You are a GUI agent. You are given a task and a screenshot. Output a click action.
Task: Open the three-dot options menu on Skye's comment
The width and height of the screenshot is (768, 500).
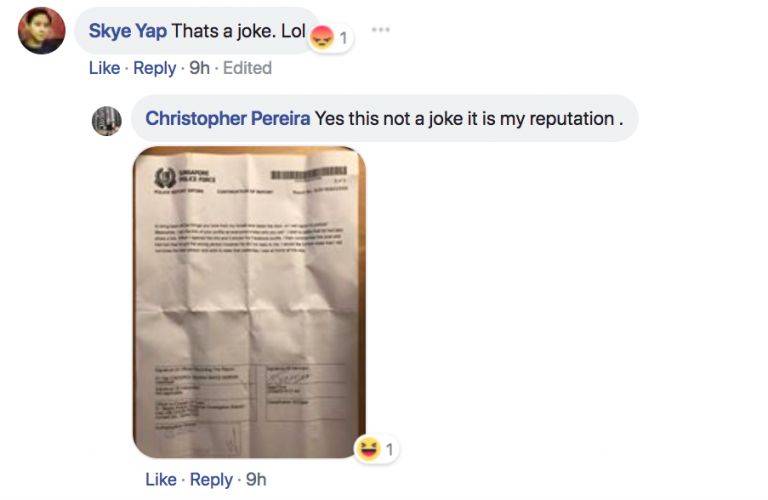381,29
